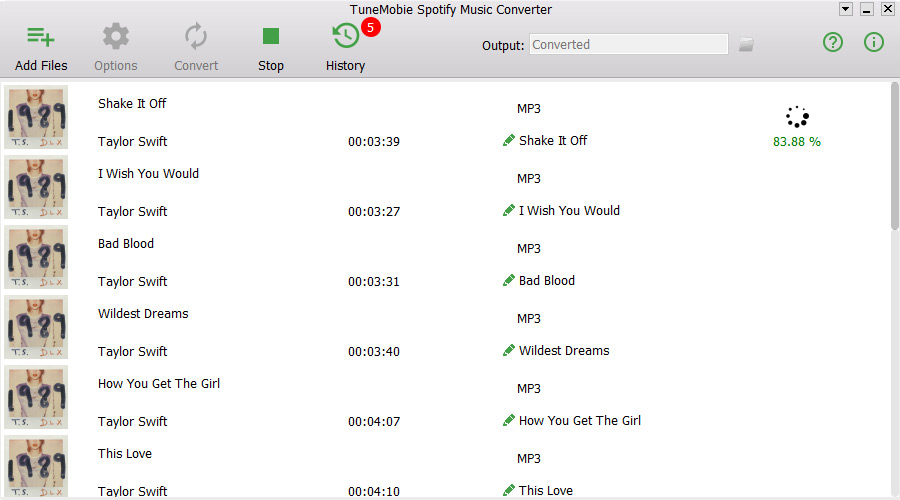Edit output name pencil for How You Get The Girl

click(509, 420)
